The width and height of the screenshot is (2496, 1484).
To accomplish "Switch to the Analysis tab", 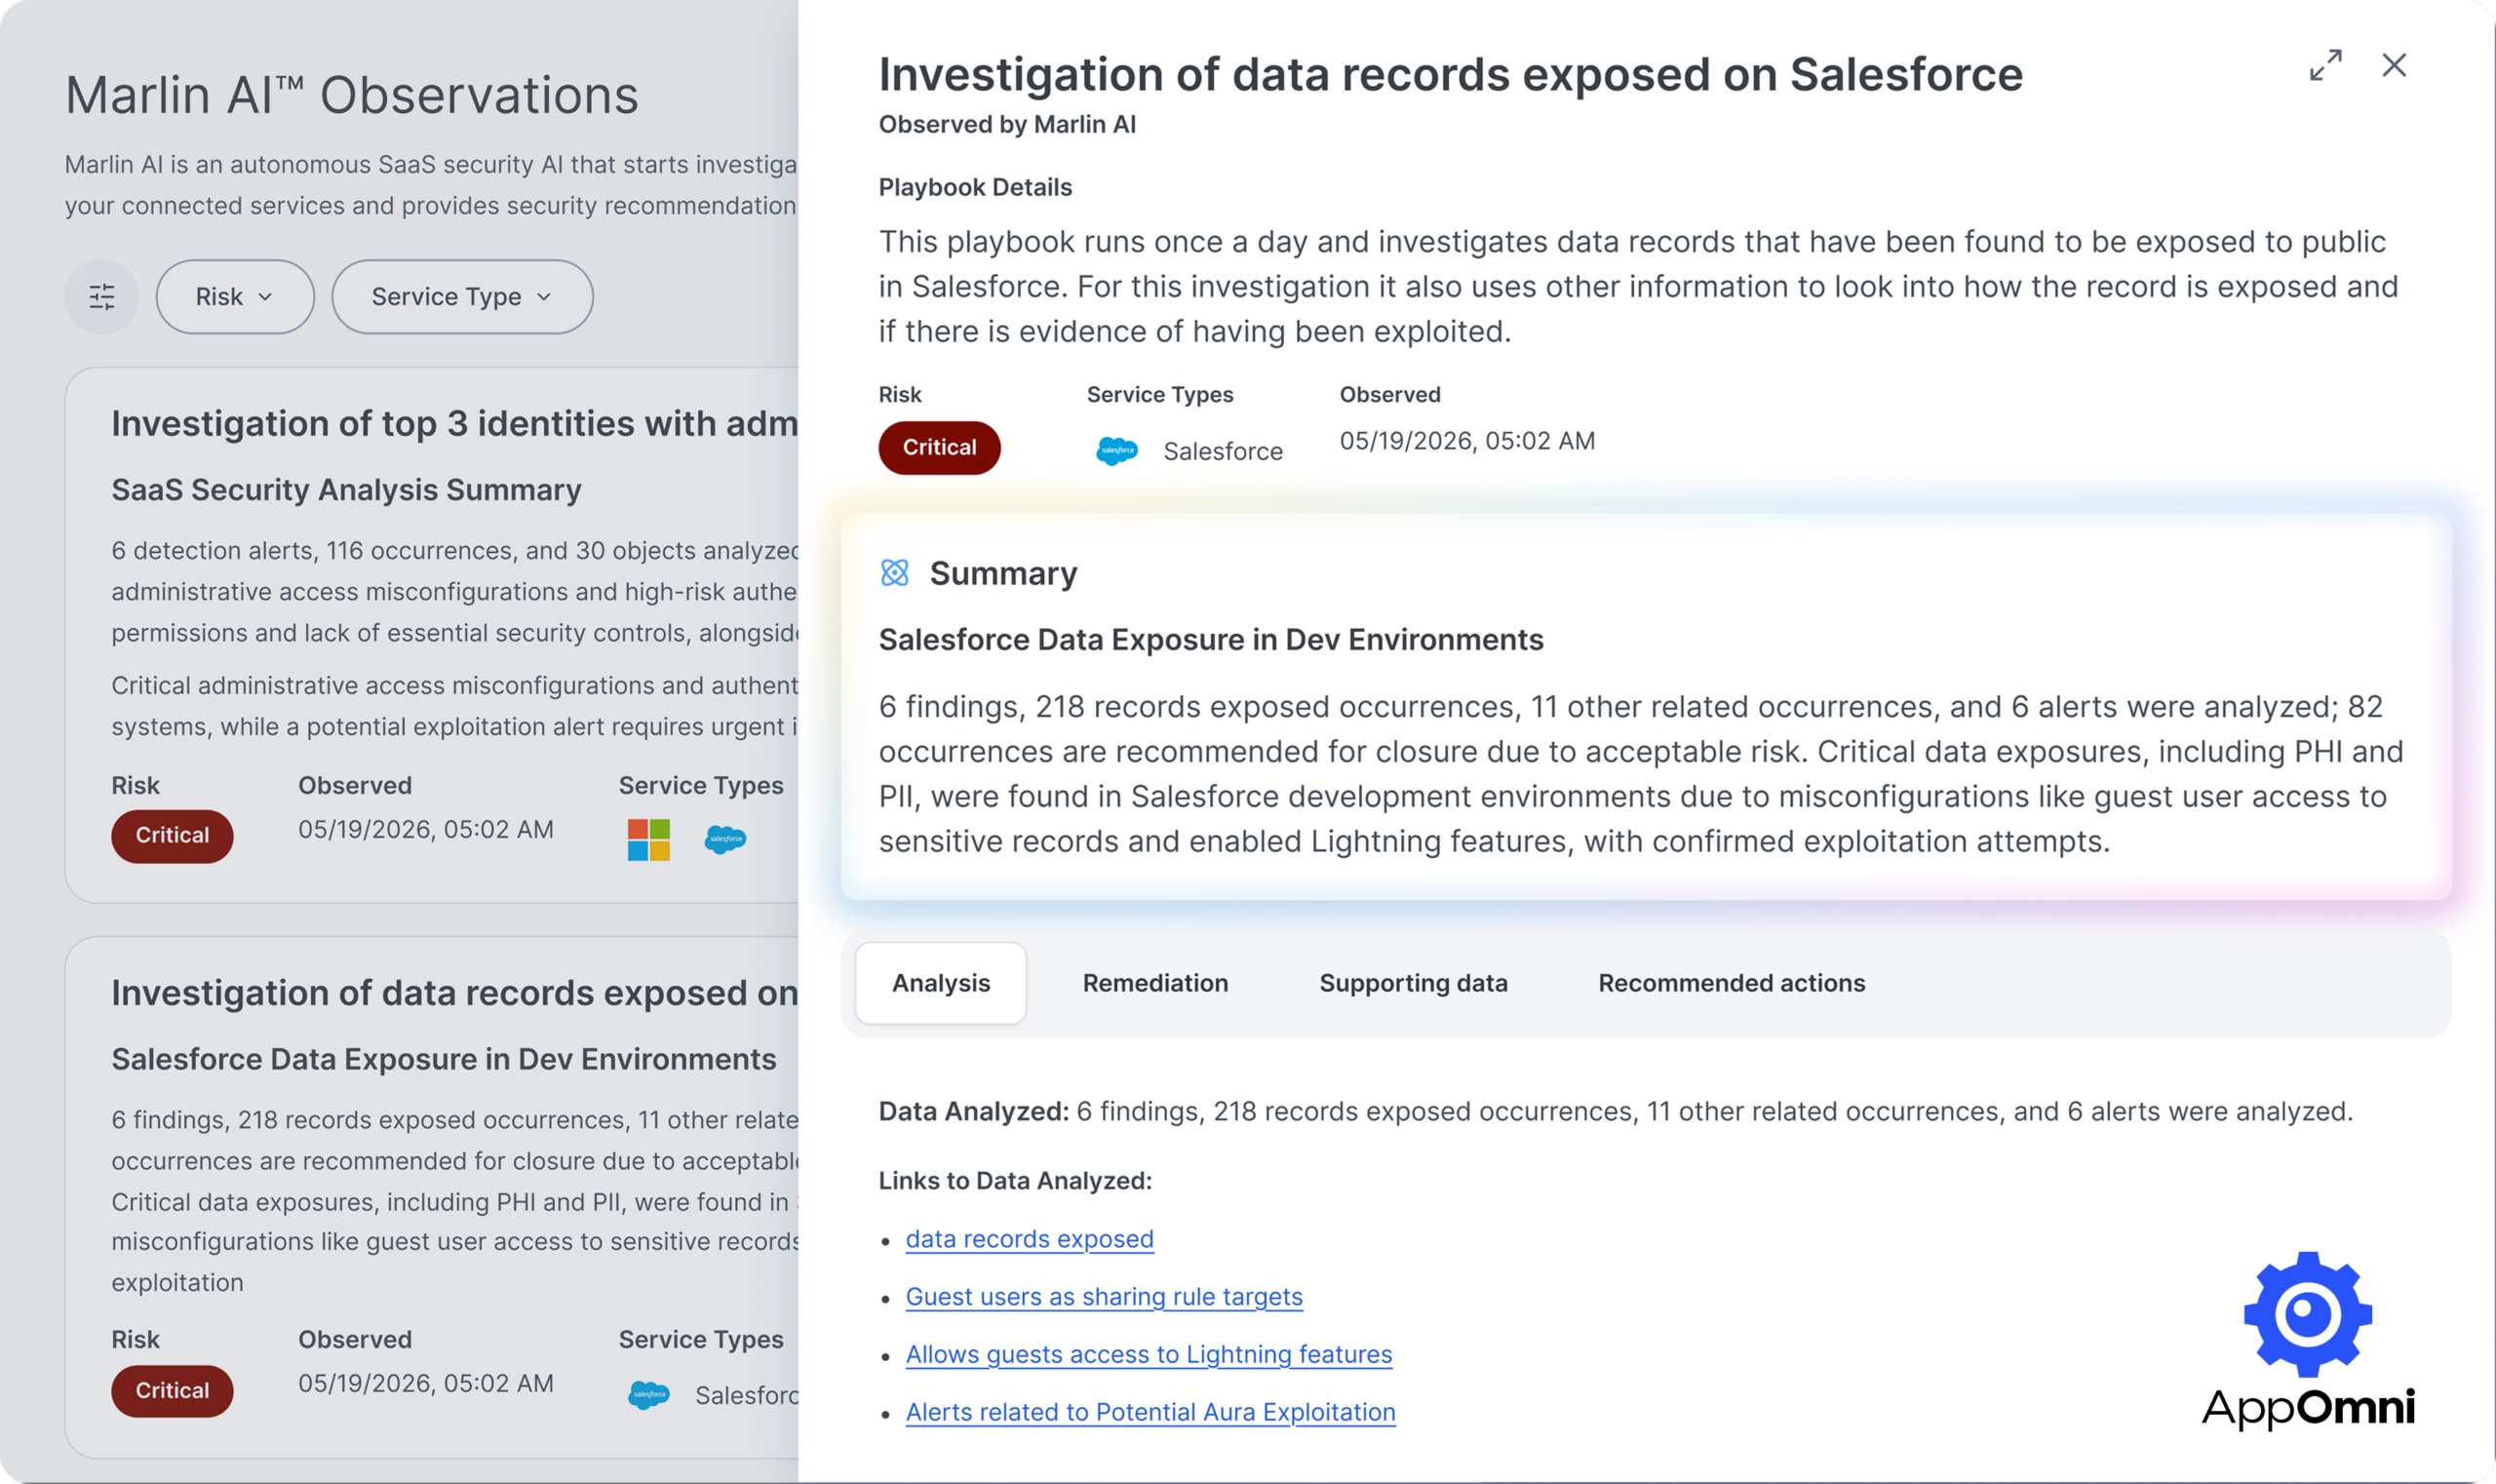I will coord(941,983).
